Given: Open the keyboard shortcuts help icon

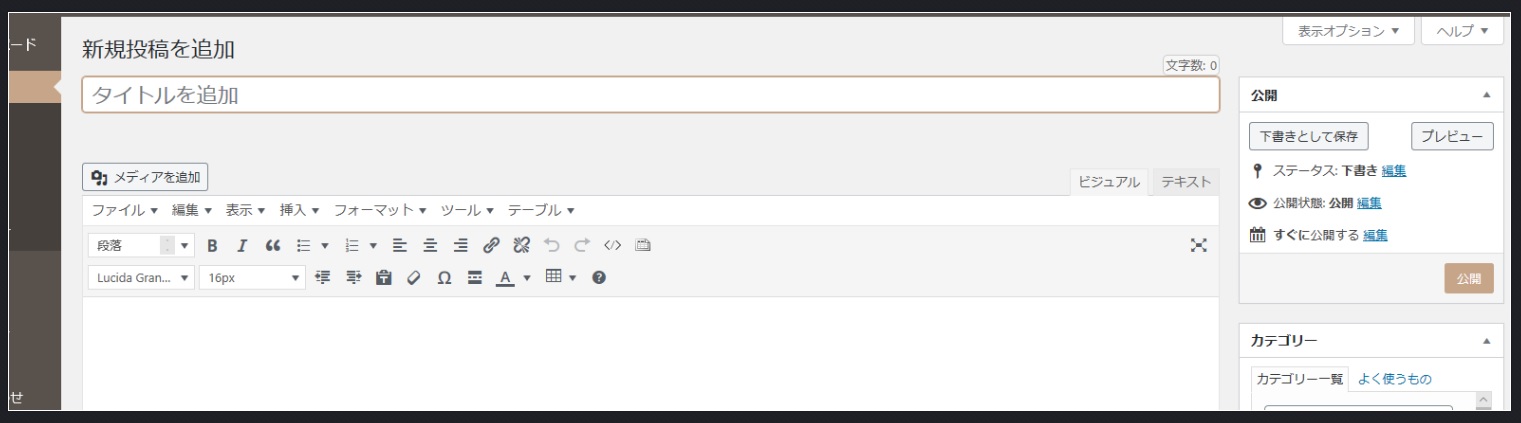Looking at the screenshot, I should point(599,278).
